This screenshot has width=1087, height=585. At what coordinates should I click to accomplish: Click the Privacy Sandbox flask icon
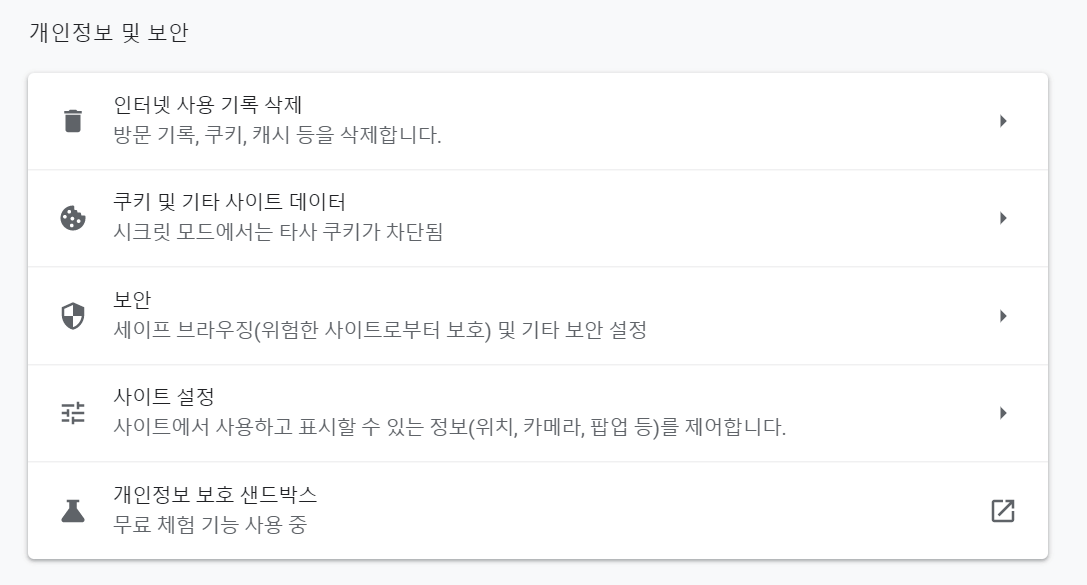pos(73,511)
